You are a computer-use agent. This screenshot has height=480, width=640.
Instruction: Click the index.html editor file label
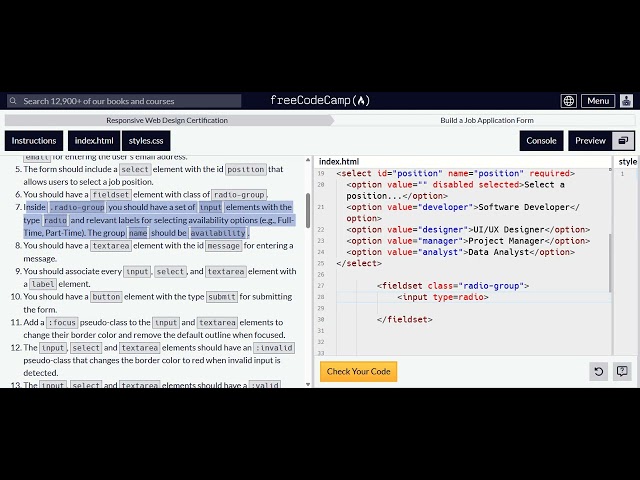[339, 162]
